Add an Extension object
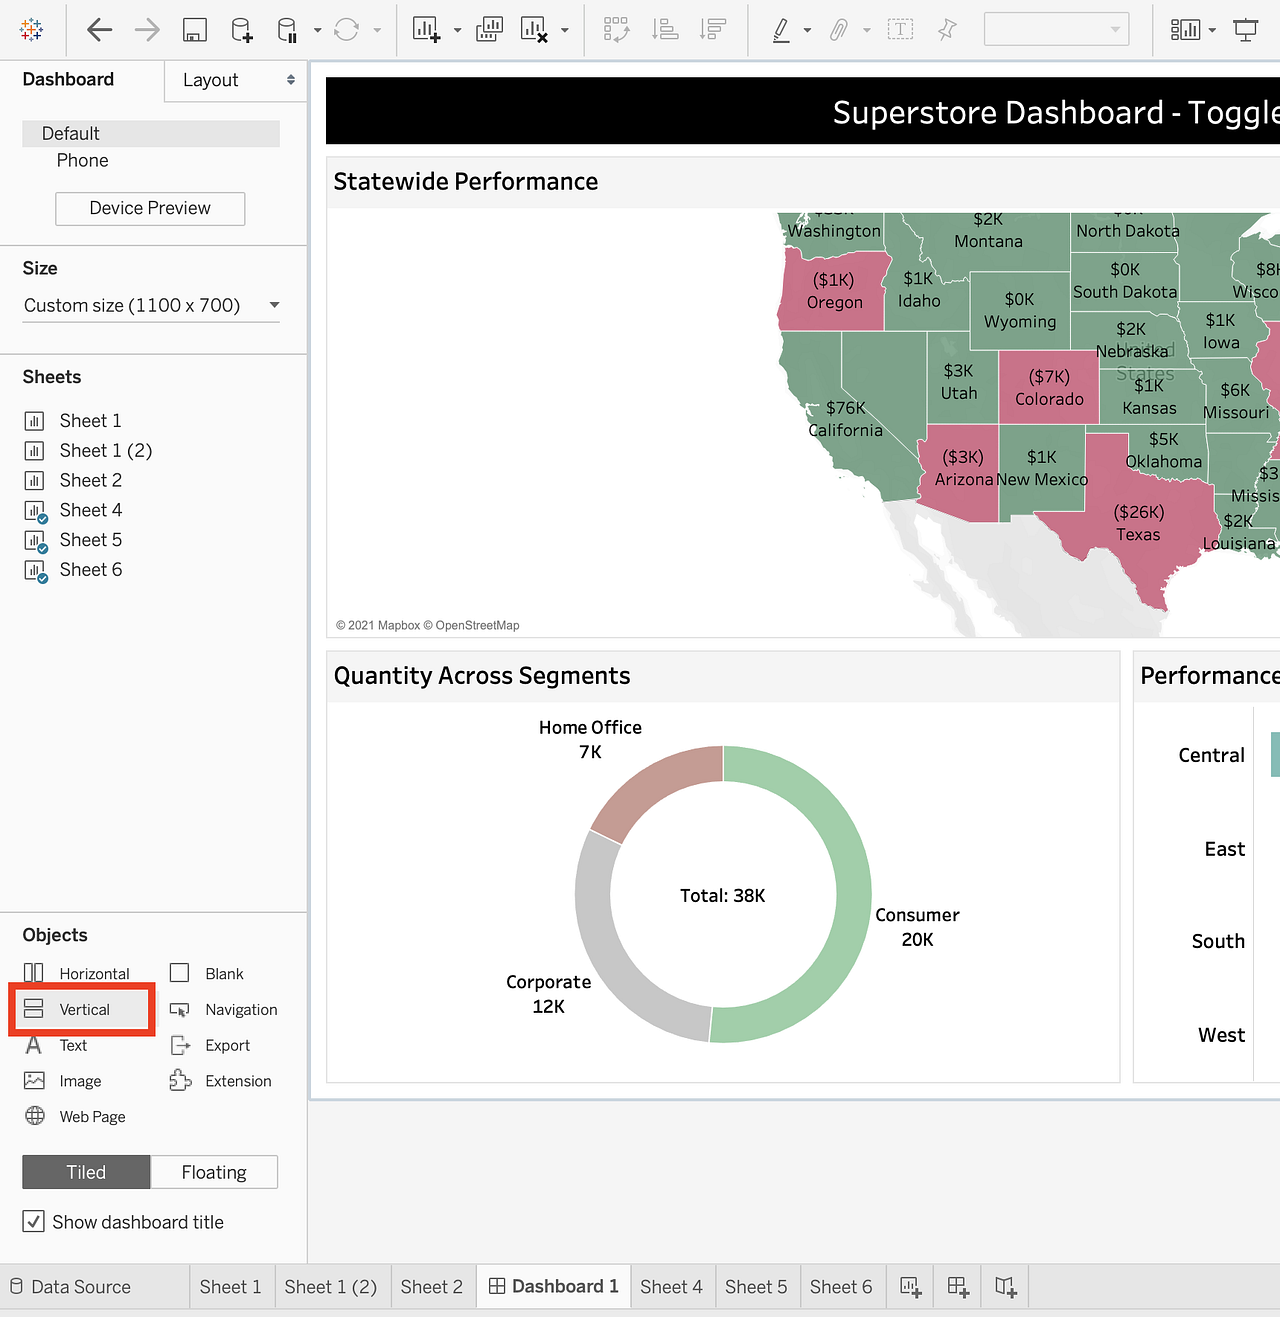The width and height of the screenshot is (1280, 1317). tap(221, 1081)
